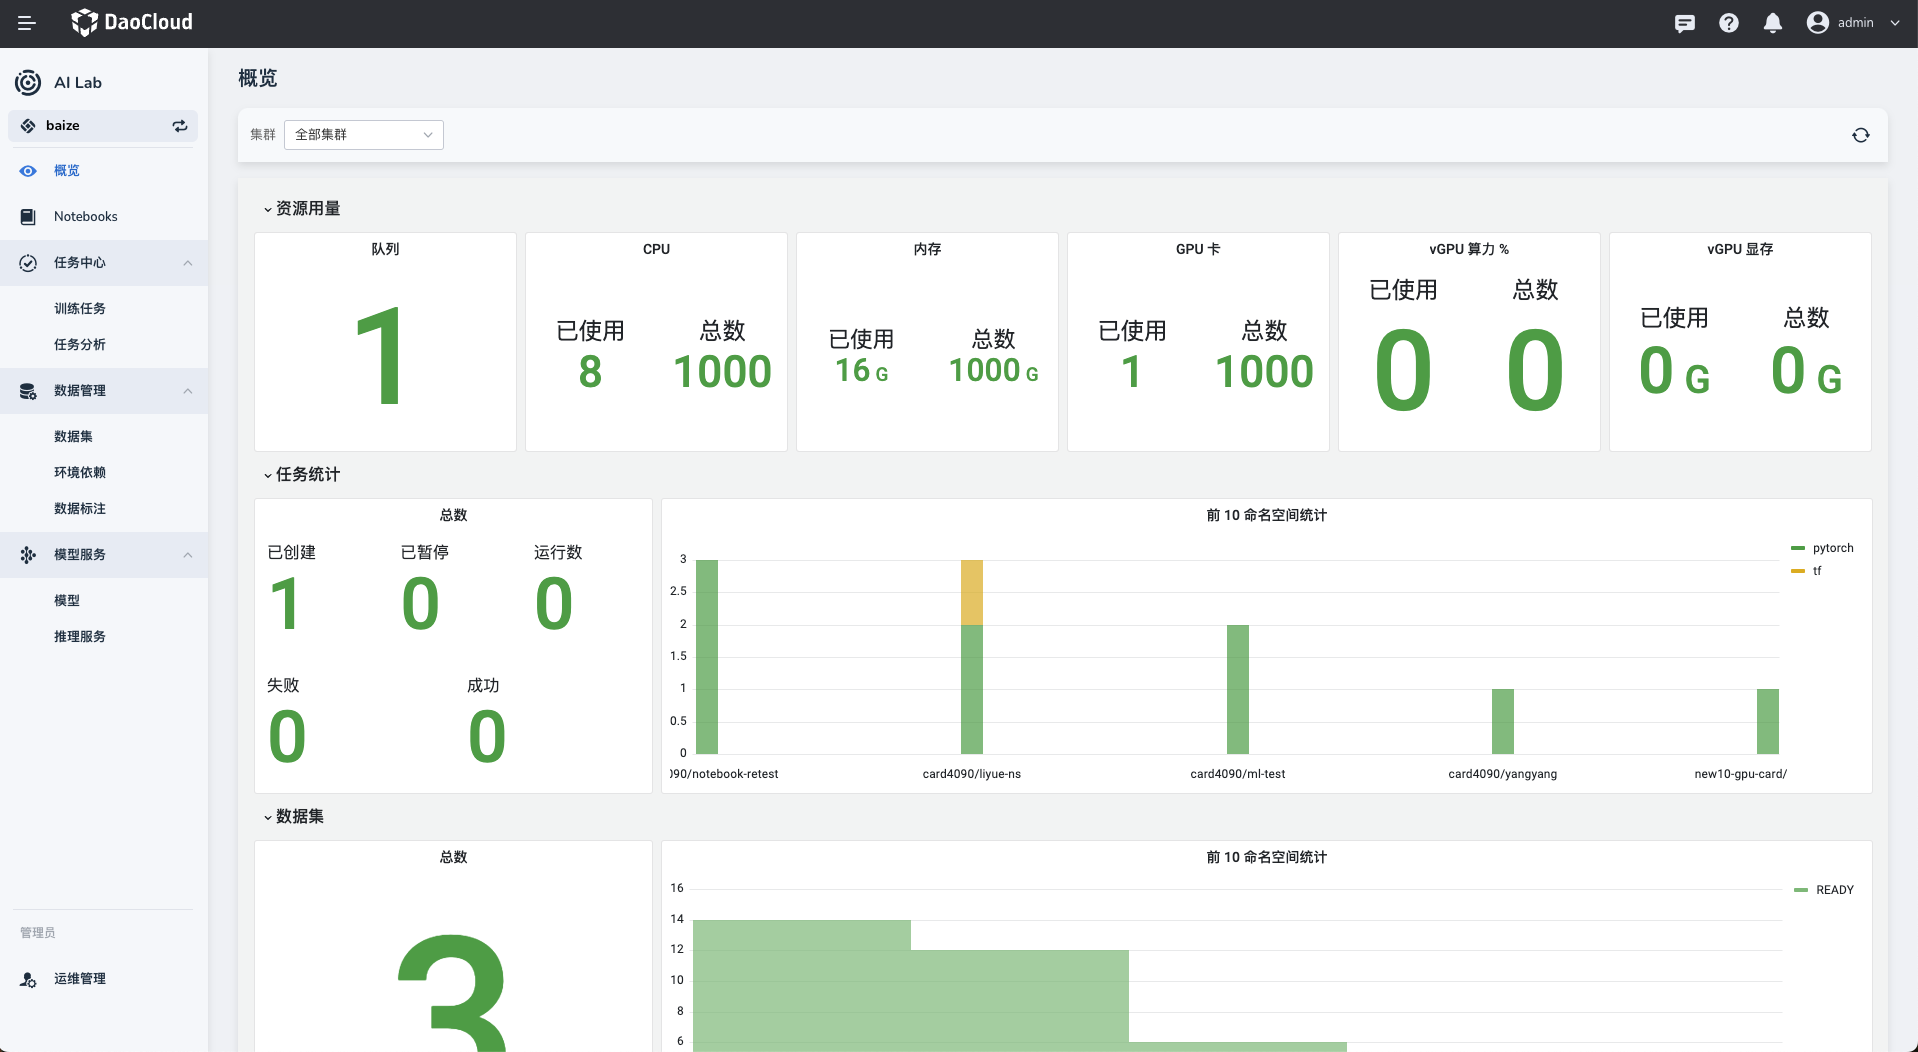Click the refresh icon in cluster bar
Viewport: 1918px width, 1052px height.
pyautogui.click(x=1860, y=135)
